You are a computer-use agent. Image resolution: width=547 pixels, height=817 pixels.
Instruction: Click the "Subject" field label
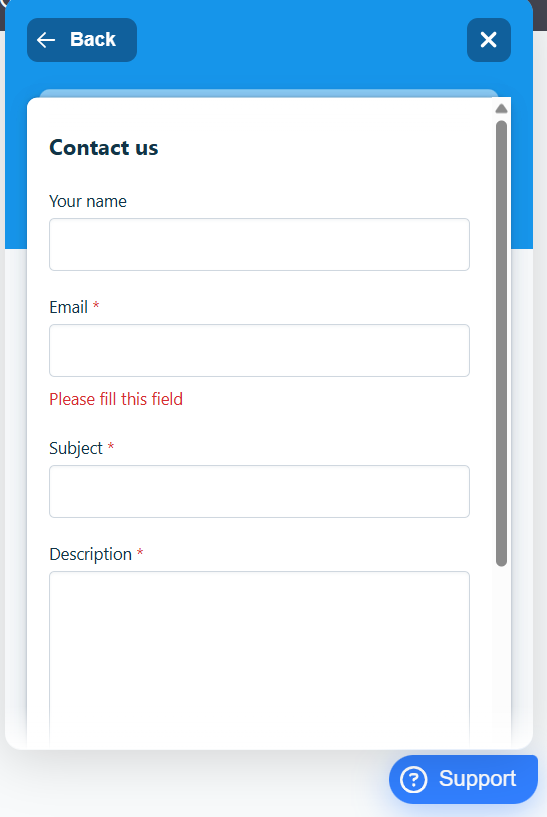[76, 449]
